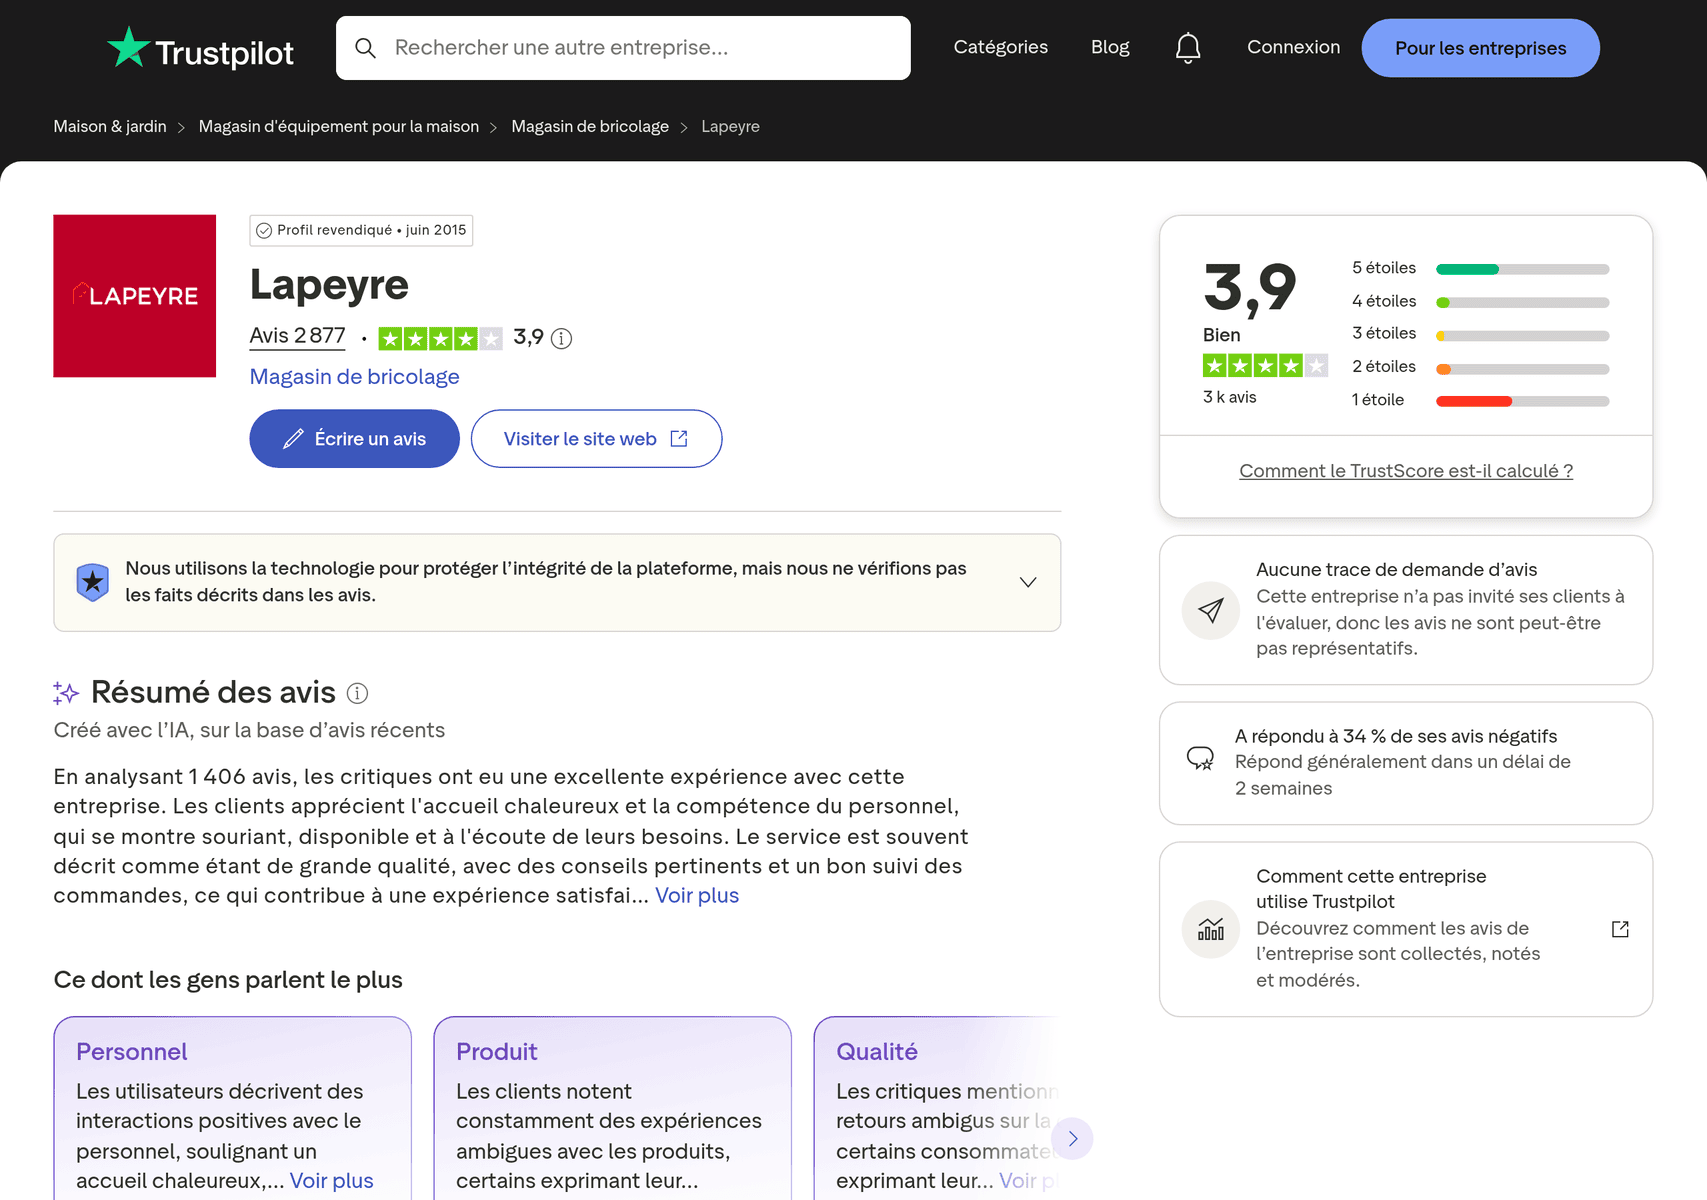
Task: Open the Produit topic card
Action: click(612, 1108)
